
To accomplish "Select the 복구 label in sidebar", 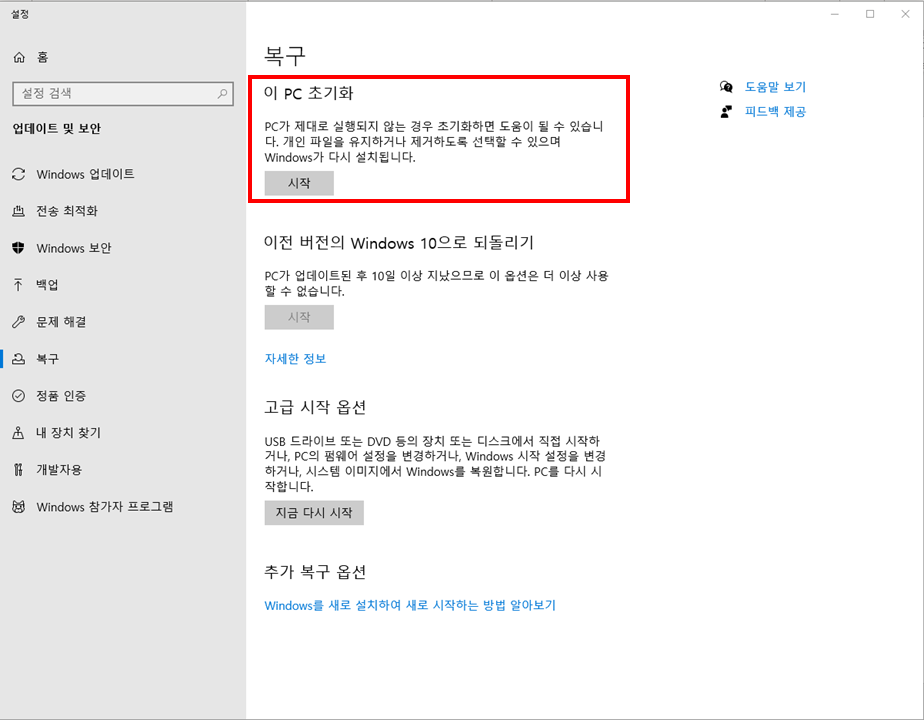I will click(48, 359).
